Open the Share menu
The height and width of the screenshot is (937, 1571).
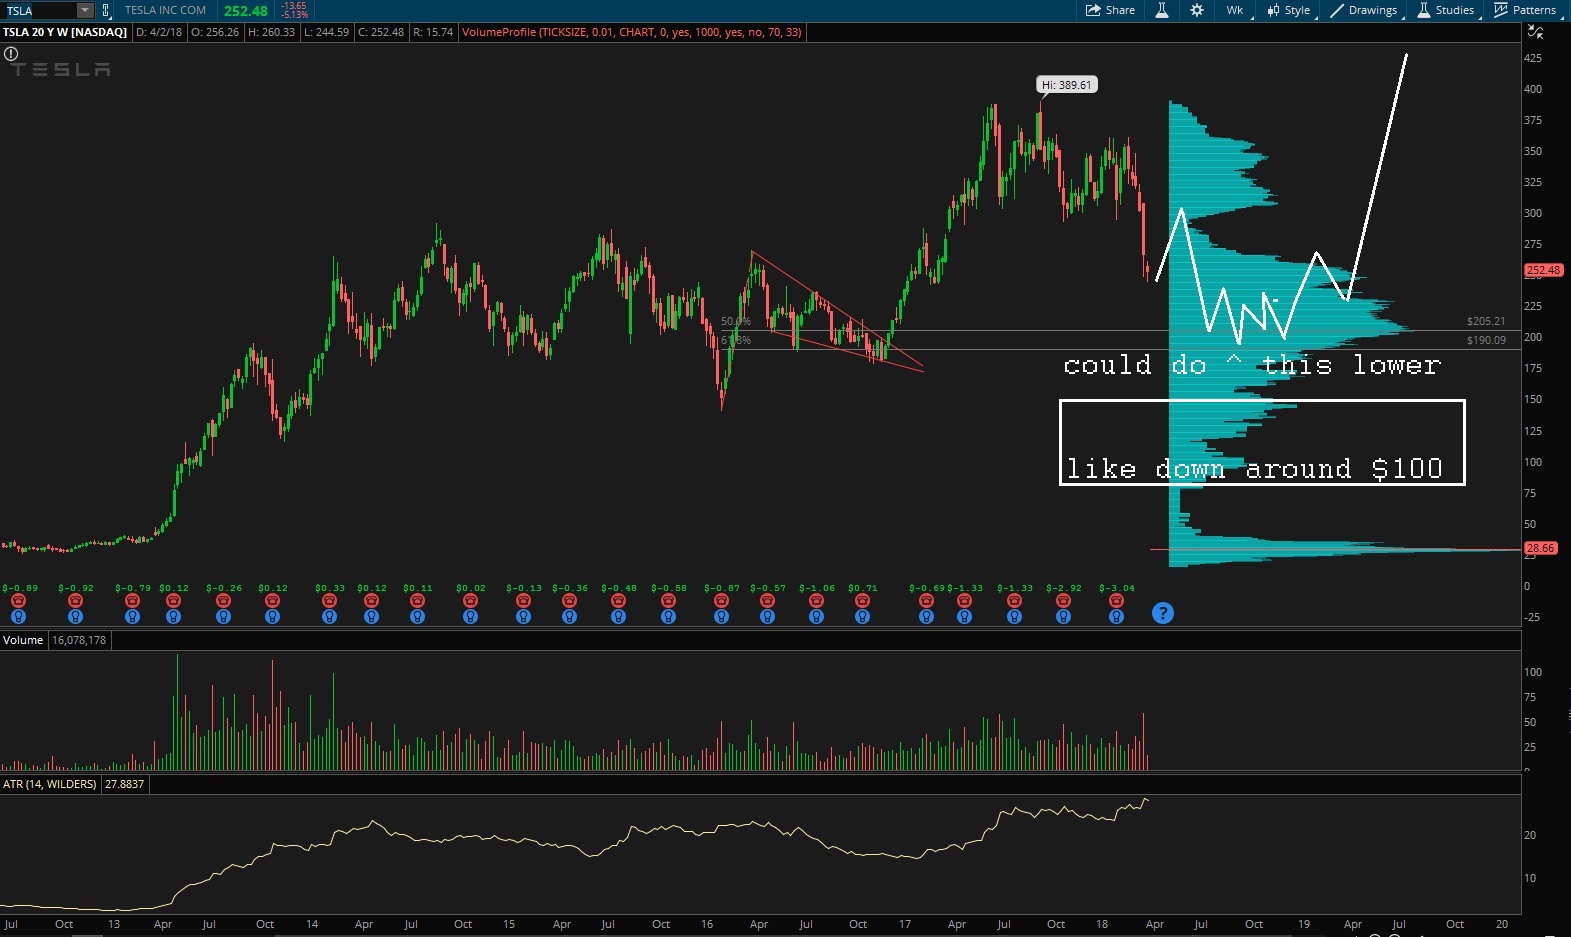point(1110,10)
